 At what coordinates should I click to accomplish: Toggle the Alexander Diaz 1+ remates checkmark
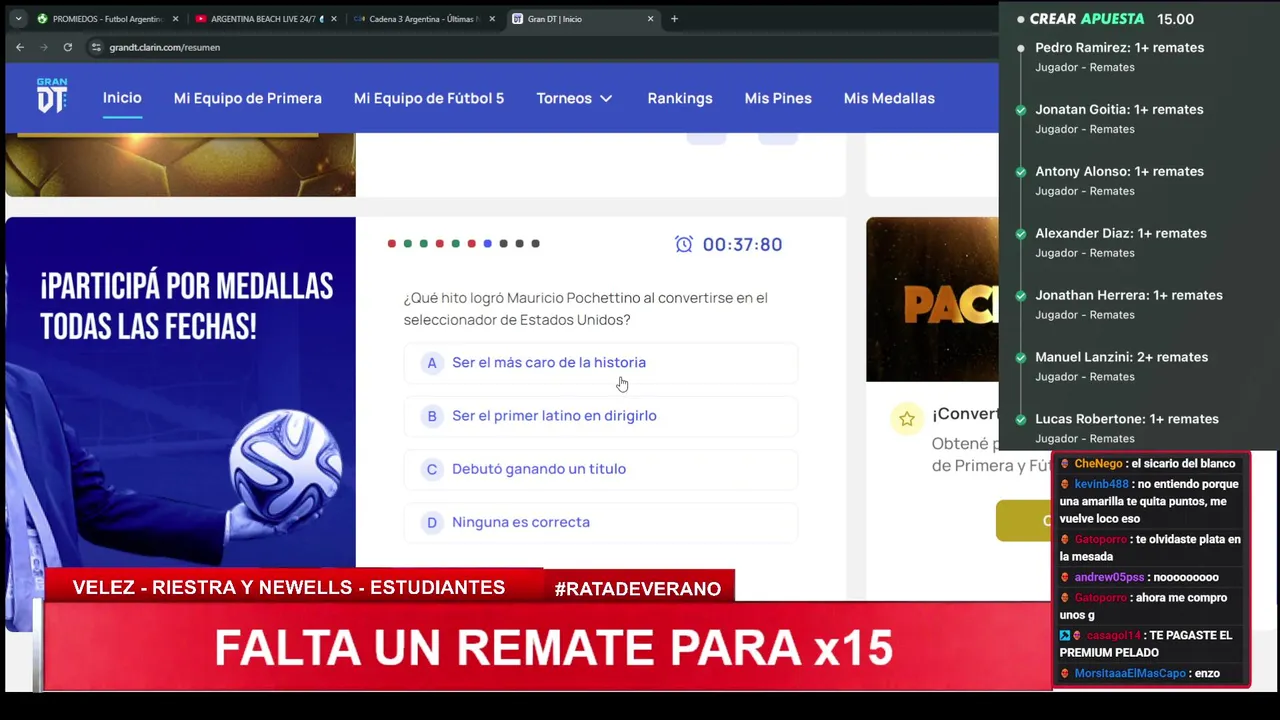pos(1021,234)
